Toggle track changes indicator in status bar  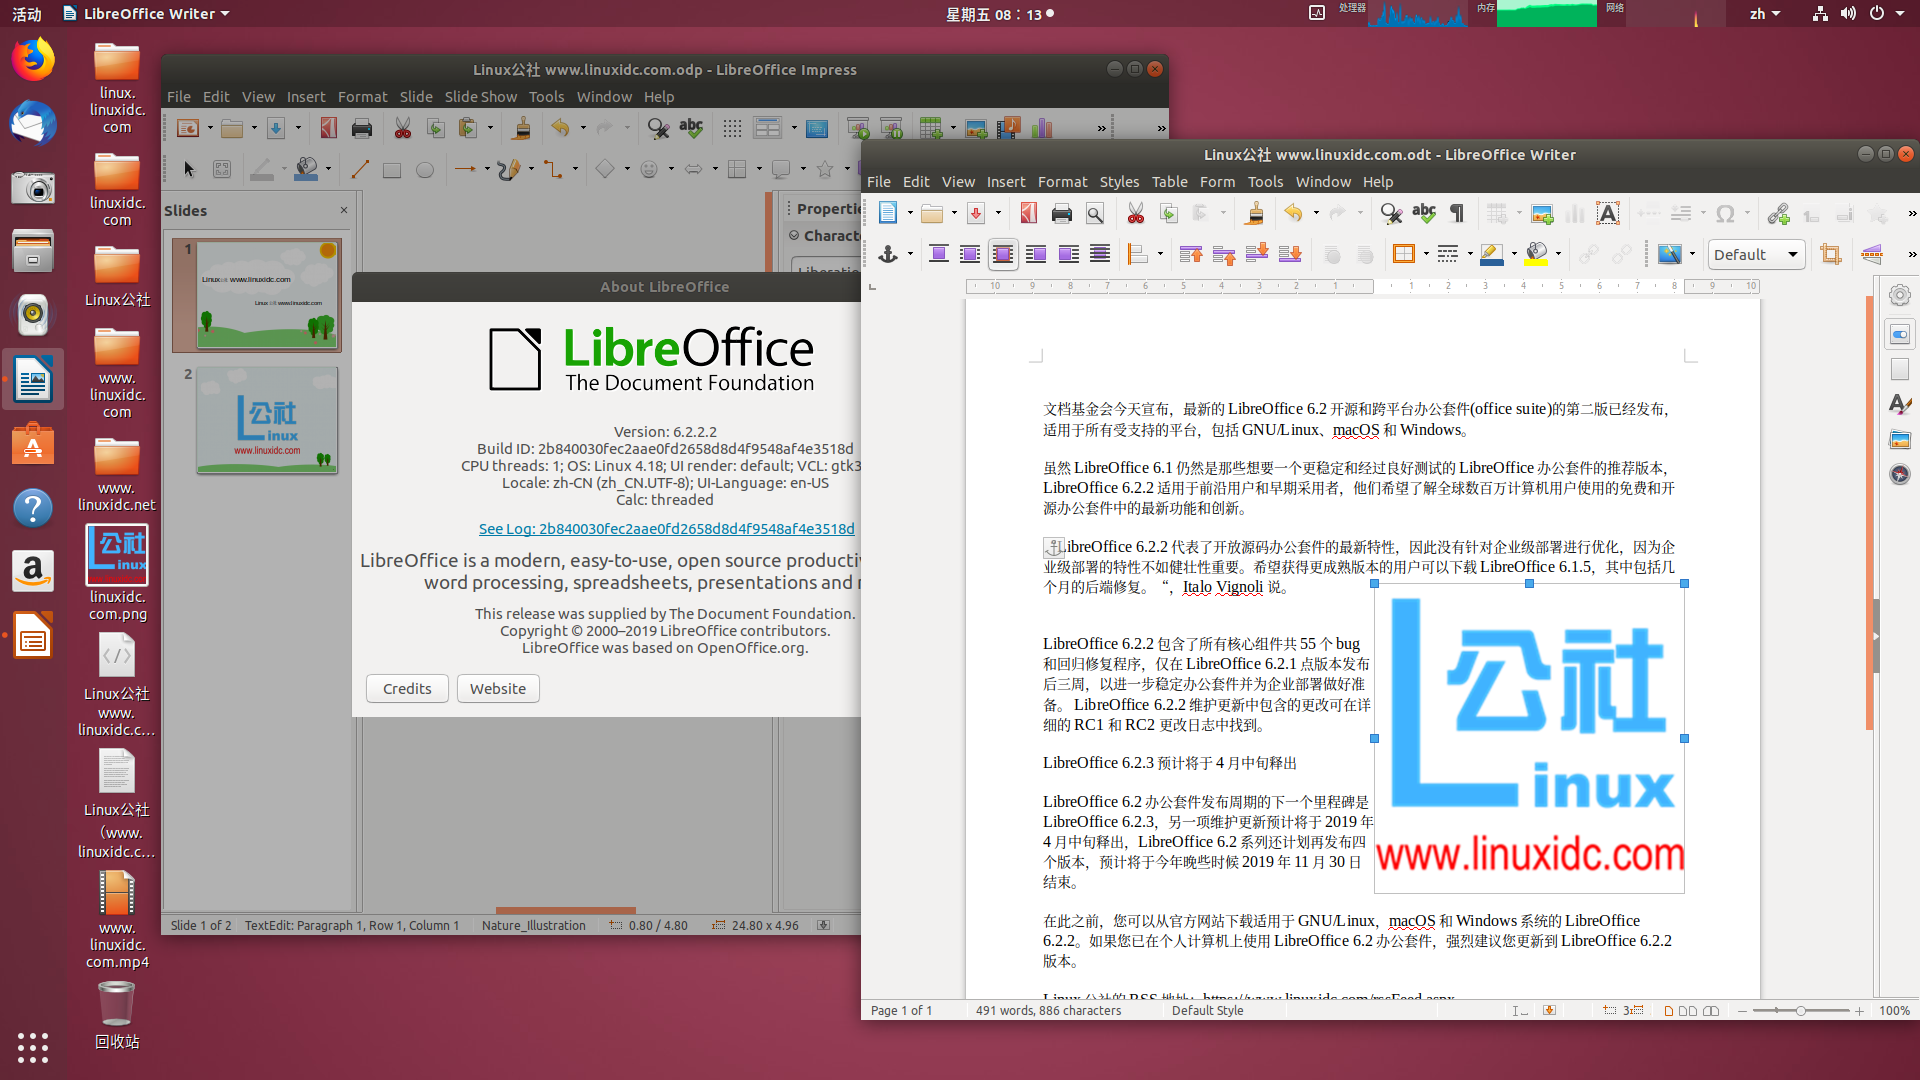coord(1549,1010)
